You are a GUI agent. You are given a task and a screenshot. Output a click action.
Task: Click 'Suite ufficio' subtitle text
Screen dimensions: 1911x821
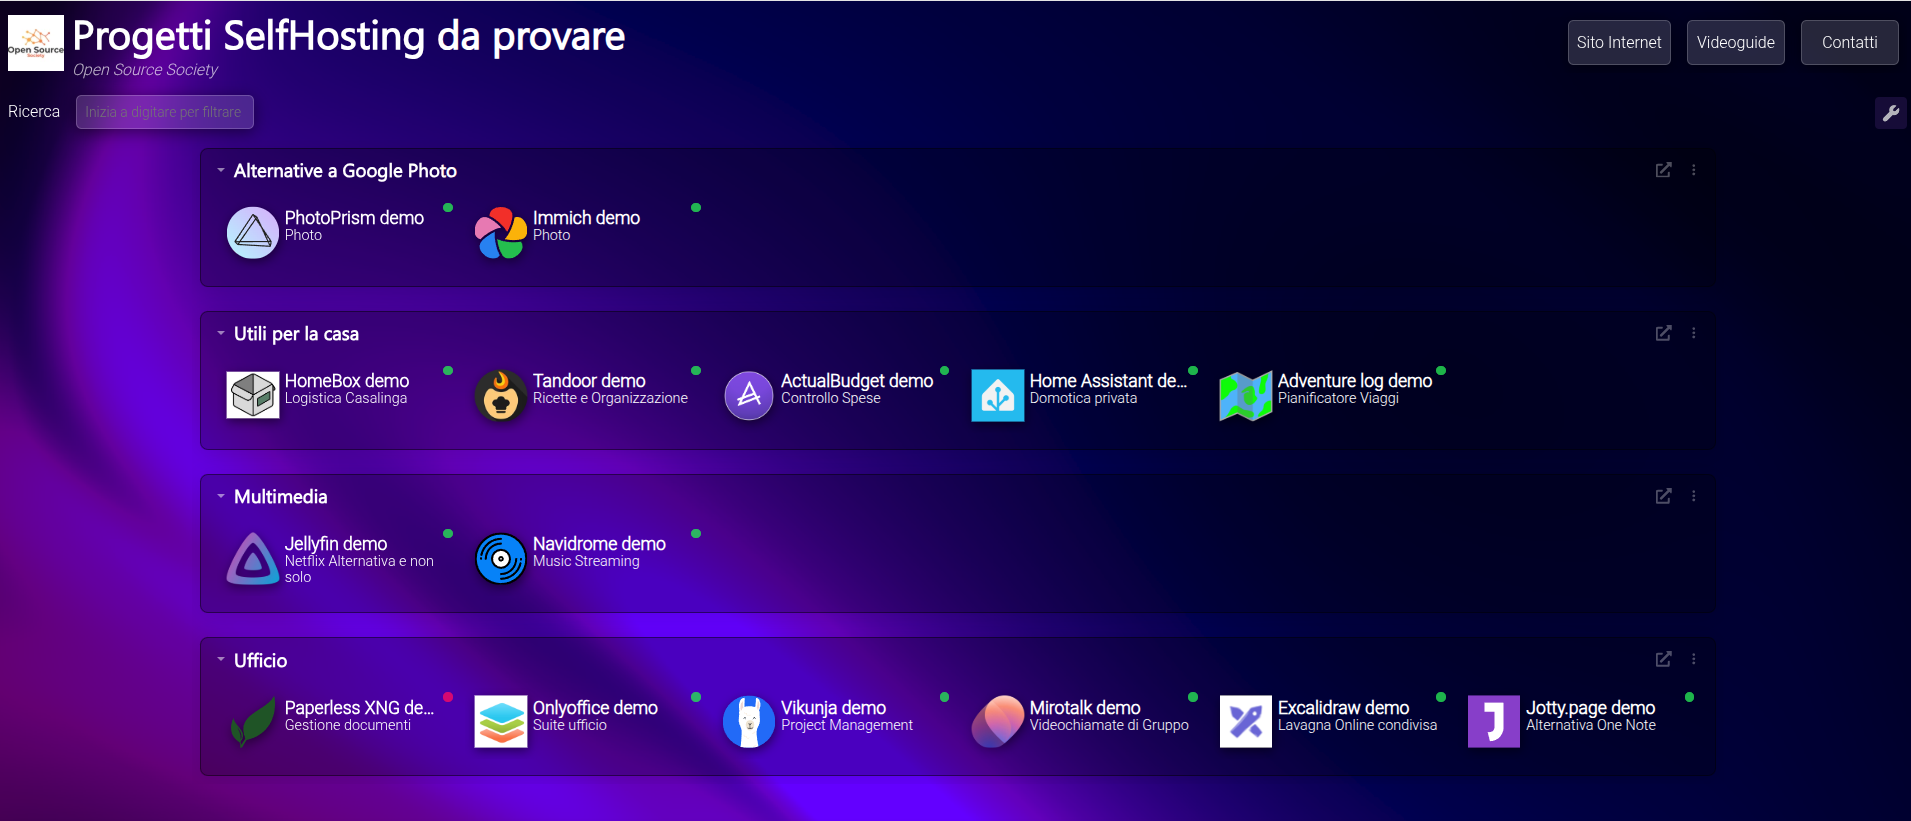click(x=570, y=725)
